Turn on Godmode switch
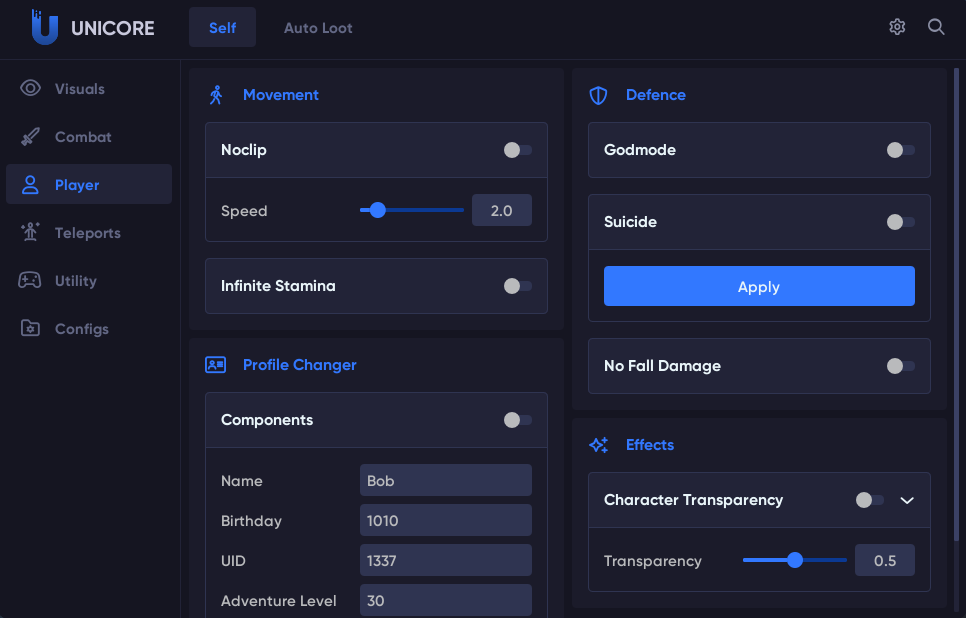966x618 pixels. click(900, 150)
